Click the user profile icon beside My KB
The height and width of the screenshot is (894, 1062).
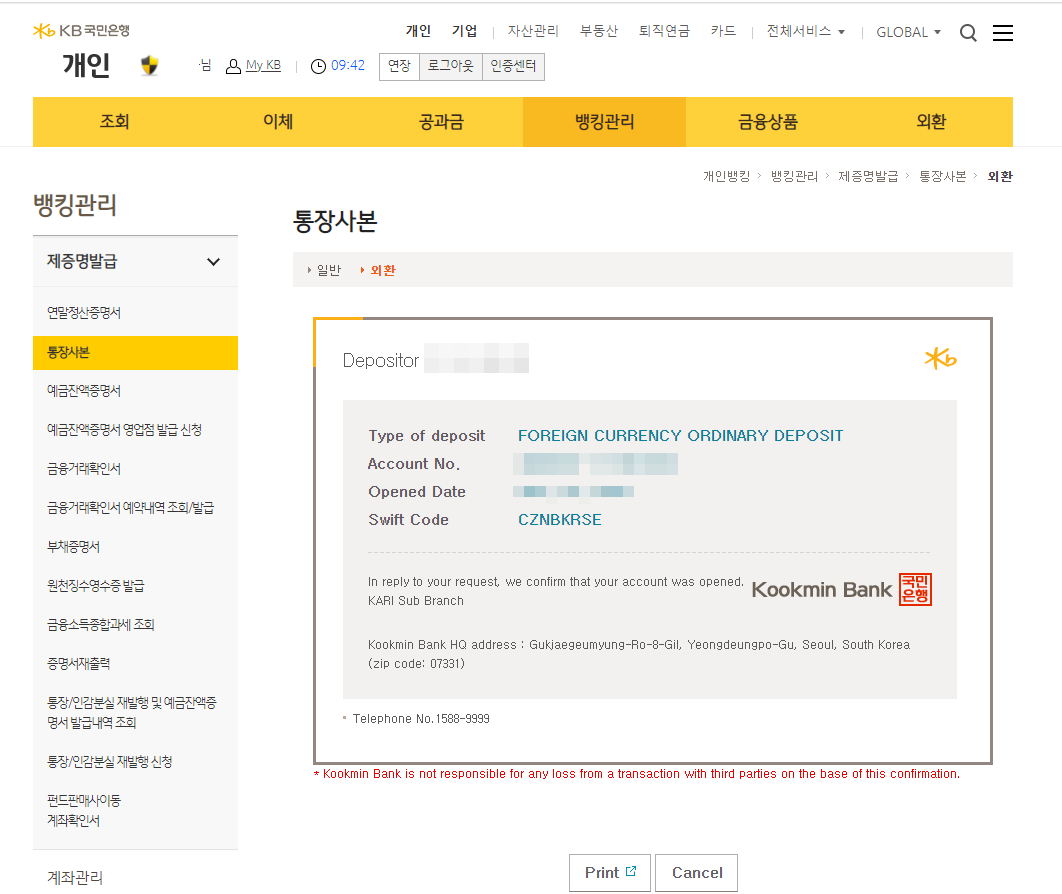click(x=233, y=66)
